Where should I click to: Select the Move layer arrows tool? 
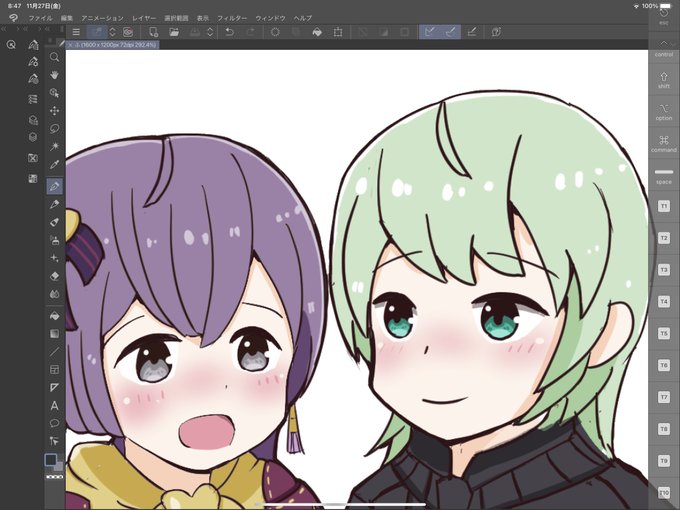(x=54, y=111)
